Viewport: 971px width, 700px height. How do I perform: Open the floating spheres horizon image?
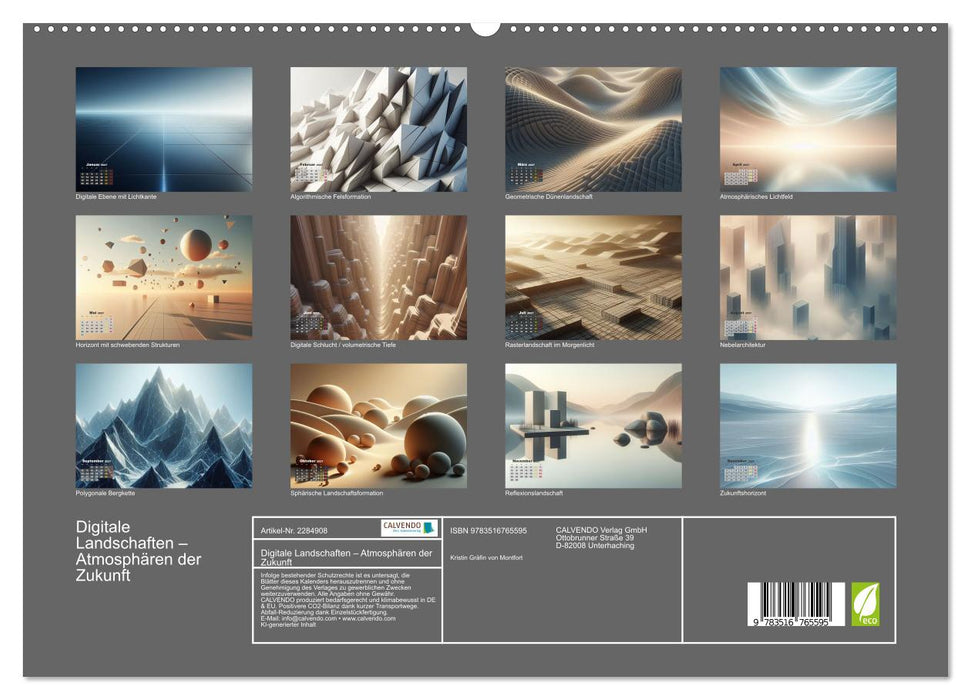pos(163,278)
